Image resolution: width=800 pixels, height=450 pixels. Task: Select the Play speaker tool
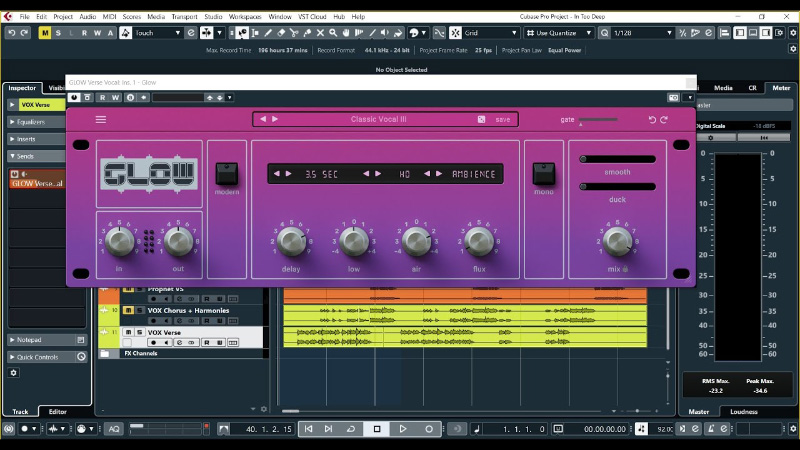coord(385,33)
